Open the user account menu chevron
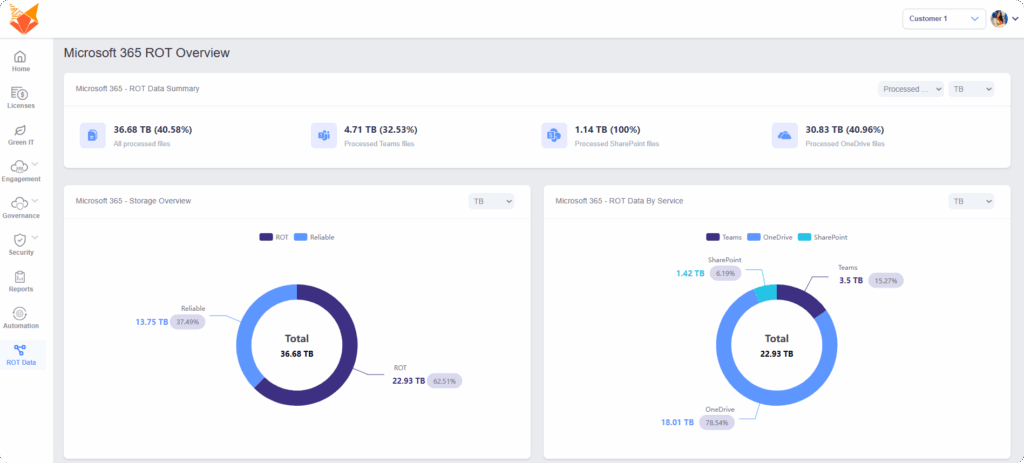Screen dimensions: 1024x463 click(1016, 19)
